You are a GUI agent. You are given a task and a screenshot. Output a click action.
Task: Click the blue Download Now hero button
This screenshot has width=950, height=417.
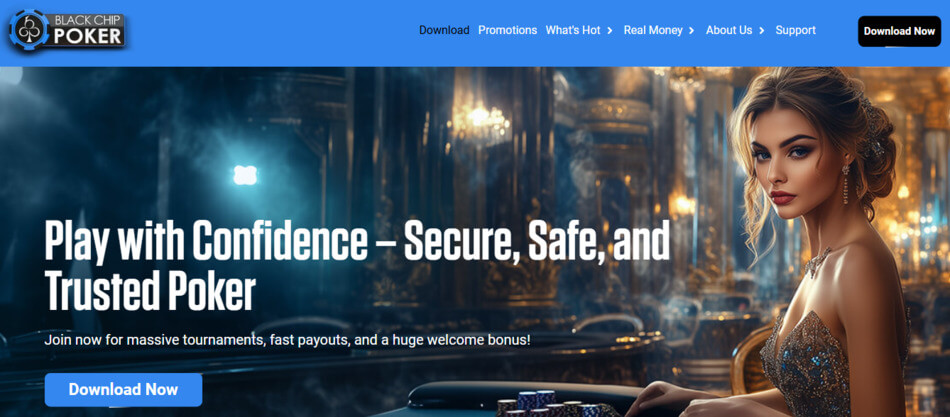pyautogui.click(x=124, y=390)
